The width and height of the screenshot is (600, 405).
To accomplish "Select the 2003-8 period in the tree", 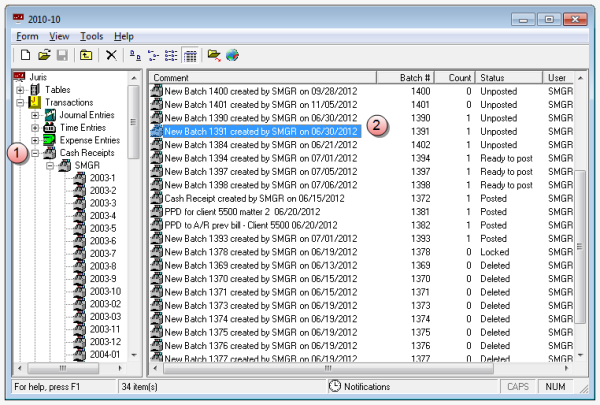I will (x=103, y=266).
